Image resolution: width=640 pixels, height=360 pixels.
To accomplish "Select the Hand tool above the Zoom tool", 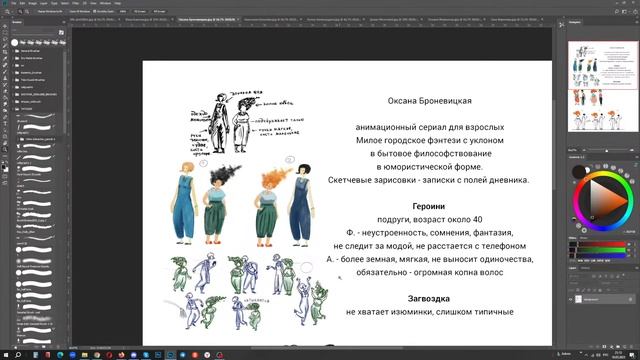I will 5,143.
